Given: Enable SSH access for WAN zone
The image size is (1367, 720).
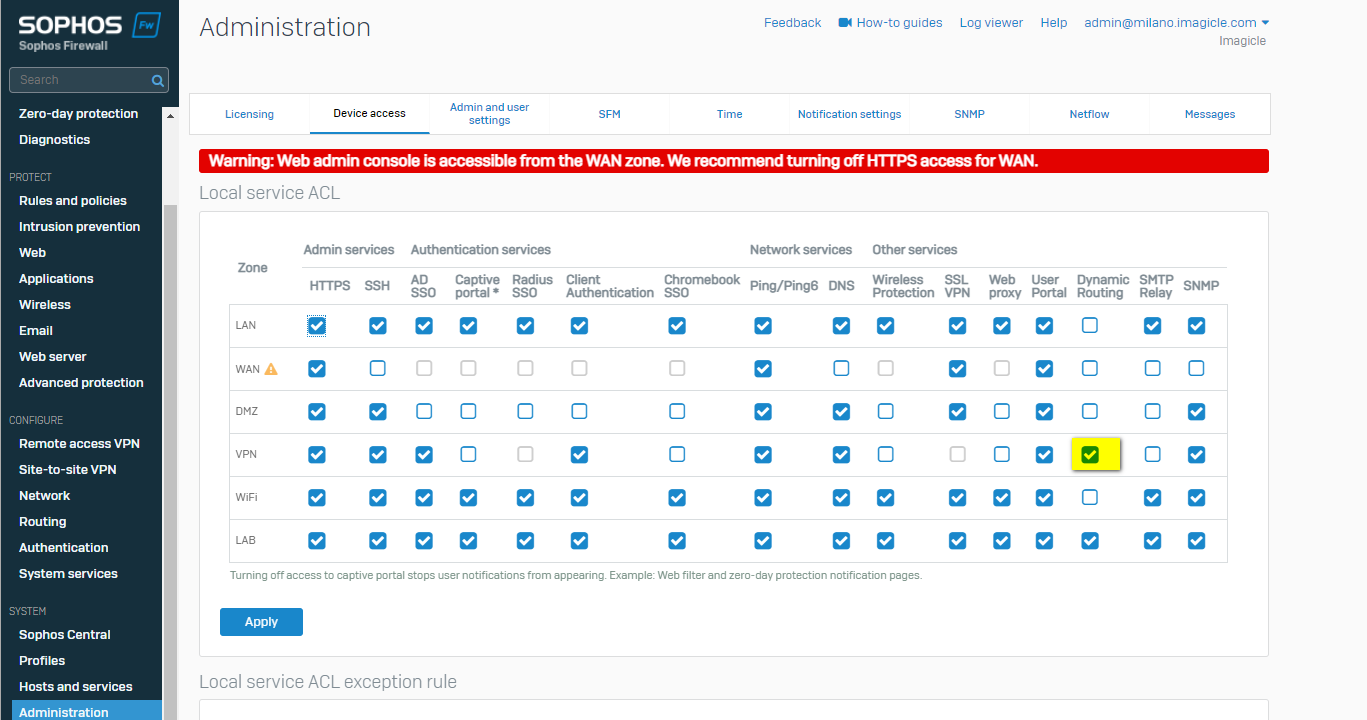Looking at the screenshot, I should click(377, 369).
